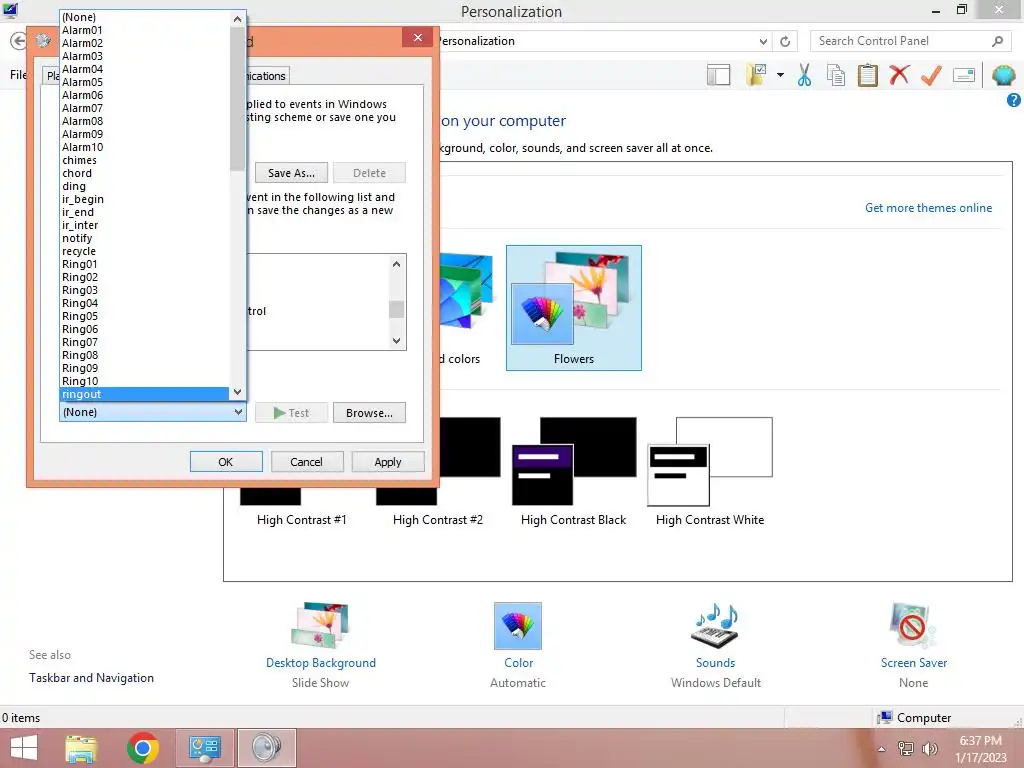Open the Desktop Background slide show settings

click(x=320, y=626)
